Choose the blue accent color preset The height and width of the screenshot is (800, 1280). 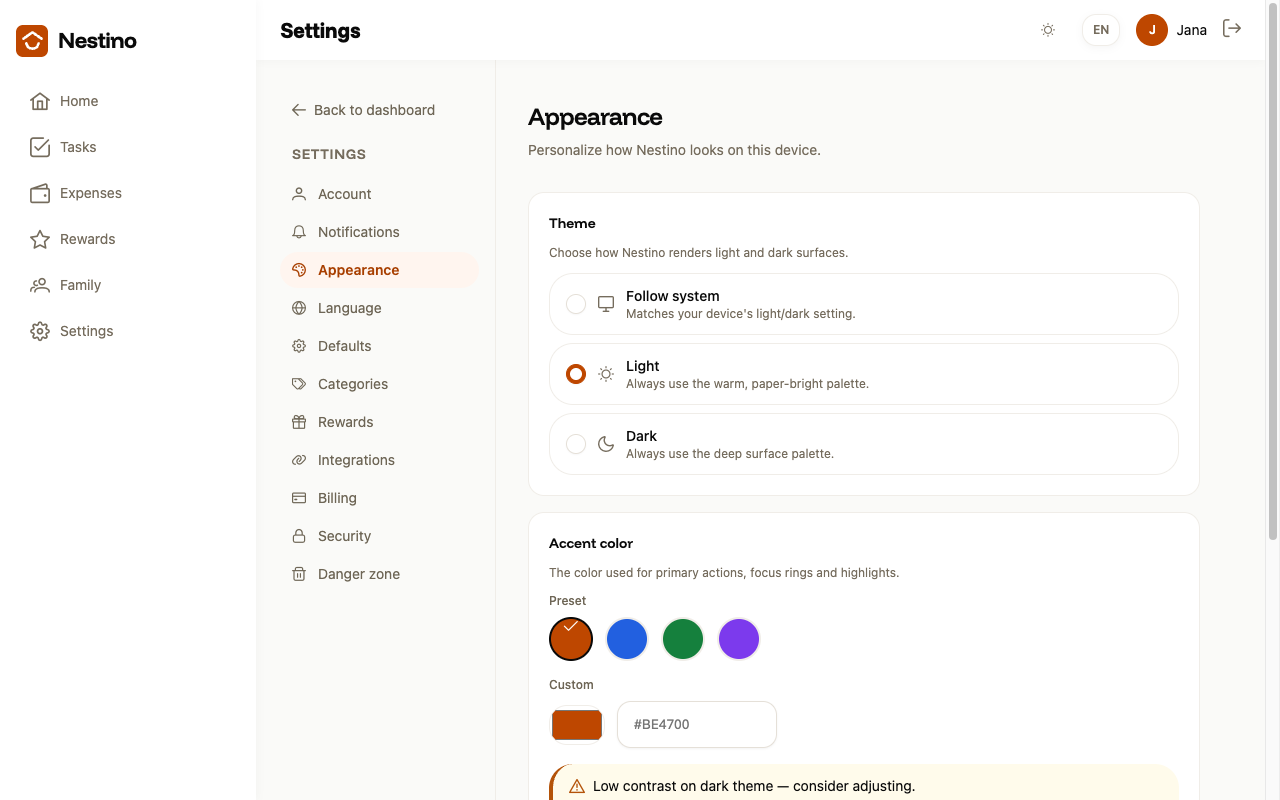pyautogui.click(x=627, y=639)
